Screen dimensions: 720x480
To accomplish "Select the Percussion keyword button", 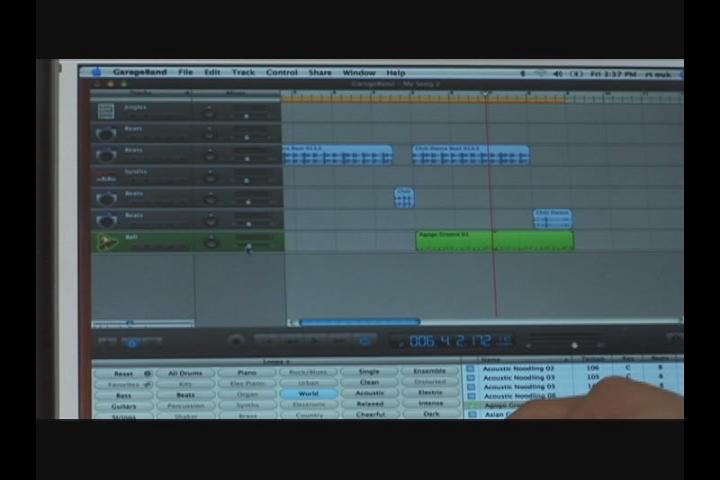I will 186,406.
